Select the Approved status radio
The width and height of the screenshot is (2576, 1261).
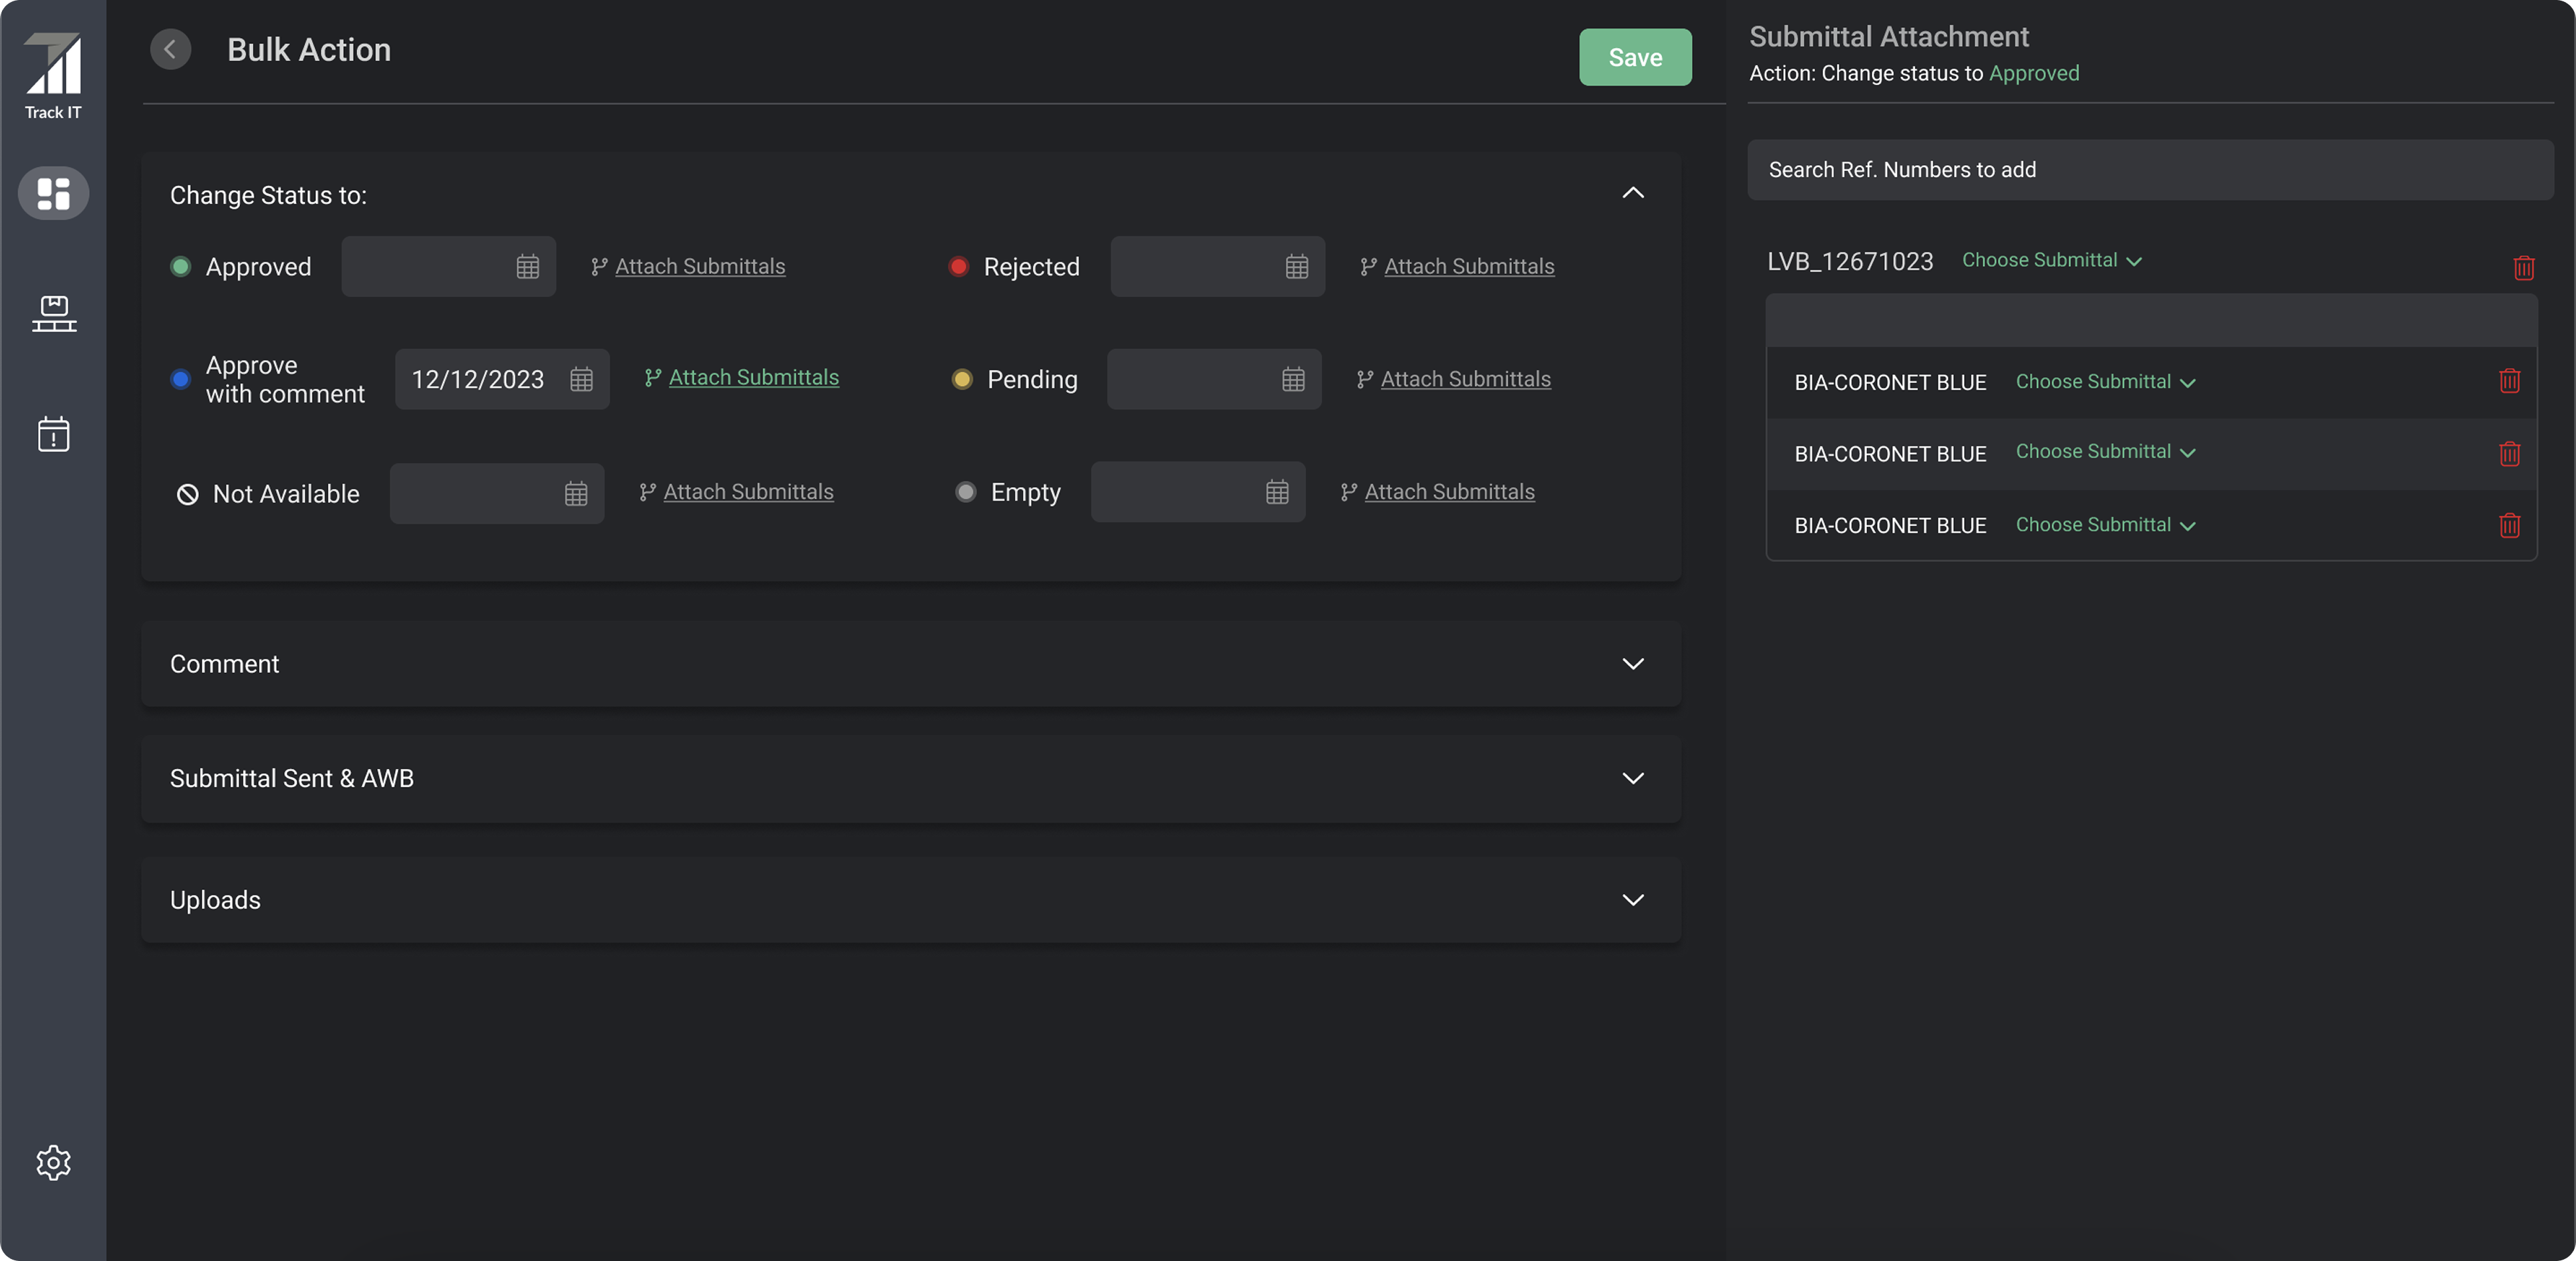pos(181,266)
